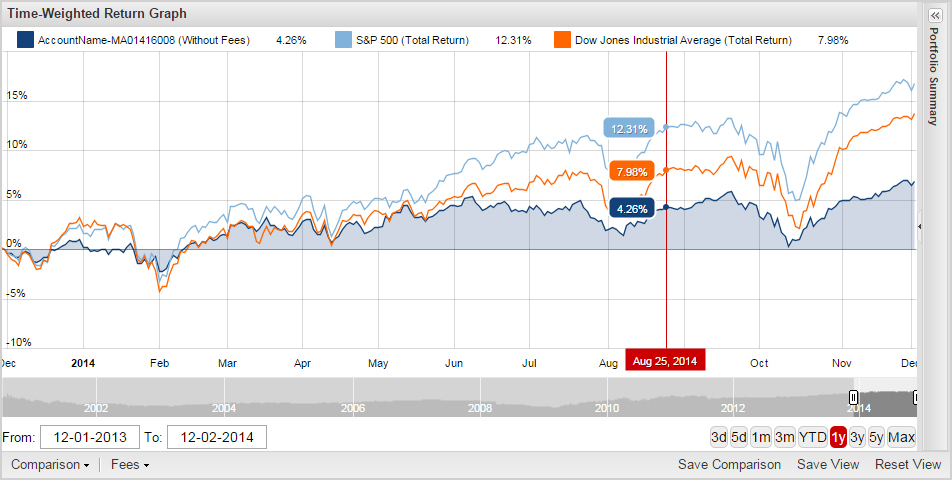Screen dimensions: 952x480
Task: Click the 2014 label in navigator
Action: tap(859, 408)
